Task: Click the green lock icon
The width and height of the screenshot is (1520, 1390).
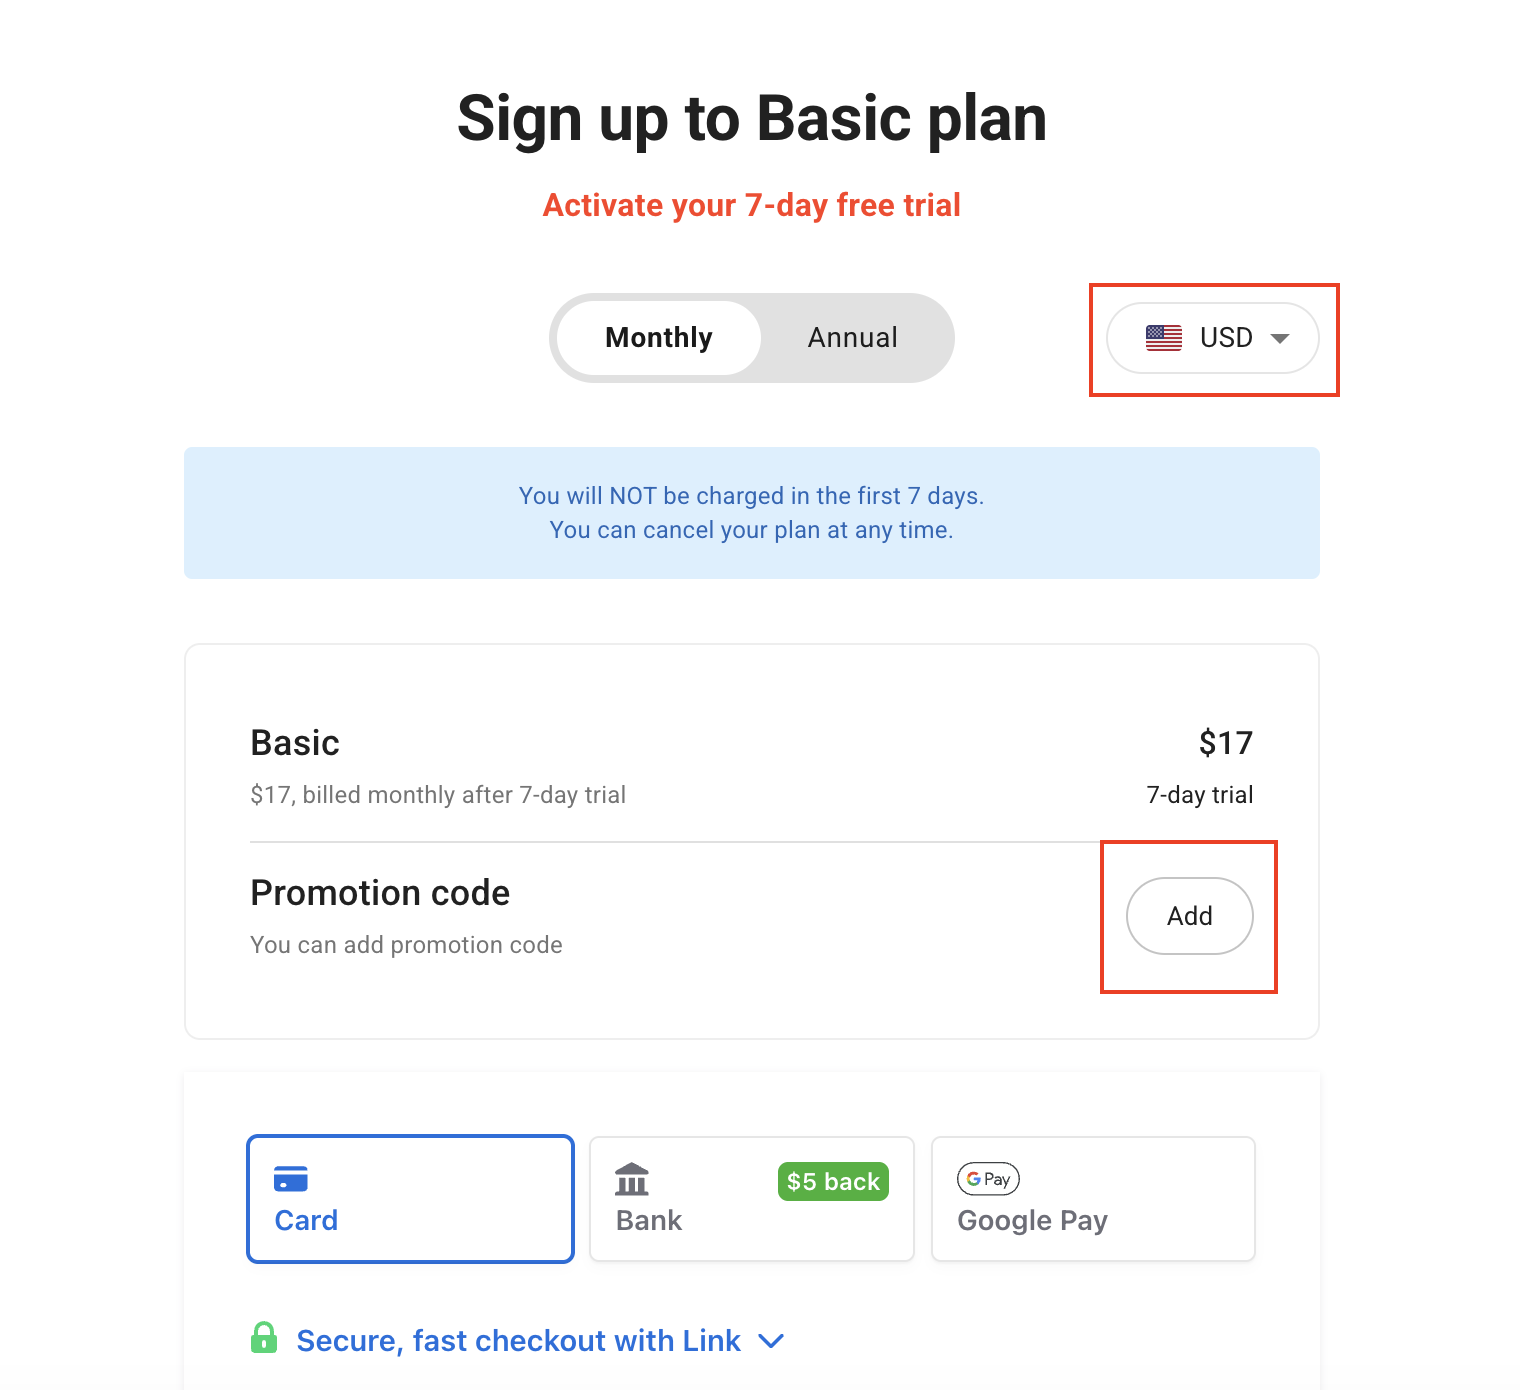Action: click(264, 1338)
